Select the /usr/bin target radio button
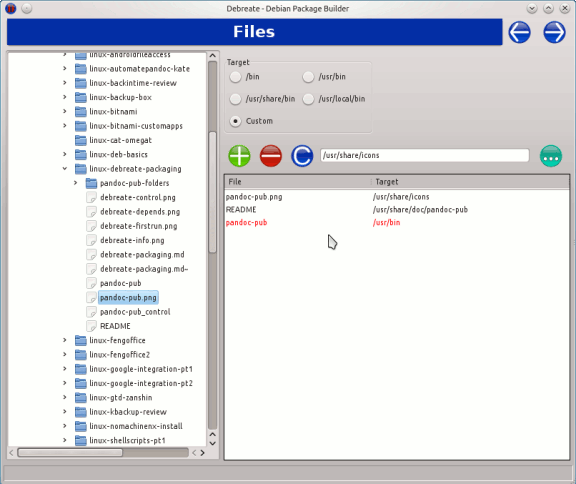Image resolution: width=576 pixels, height=484 pixels. pos(308,77)
